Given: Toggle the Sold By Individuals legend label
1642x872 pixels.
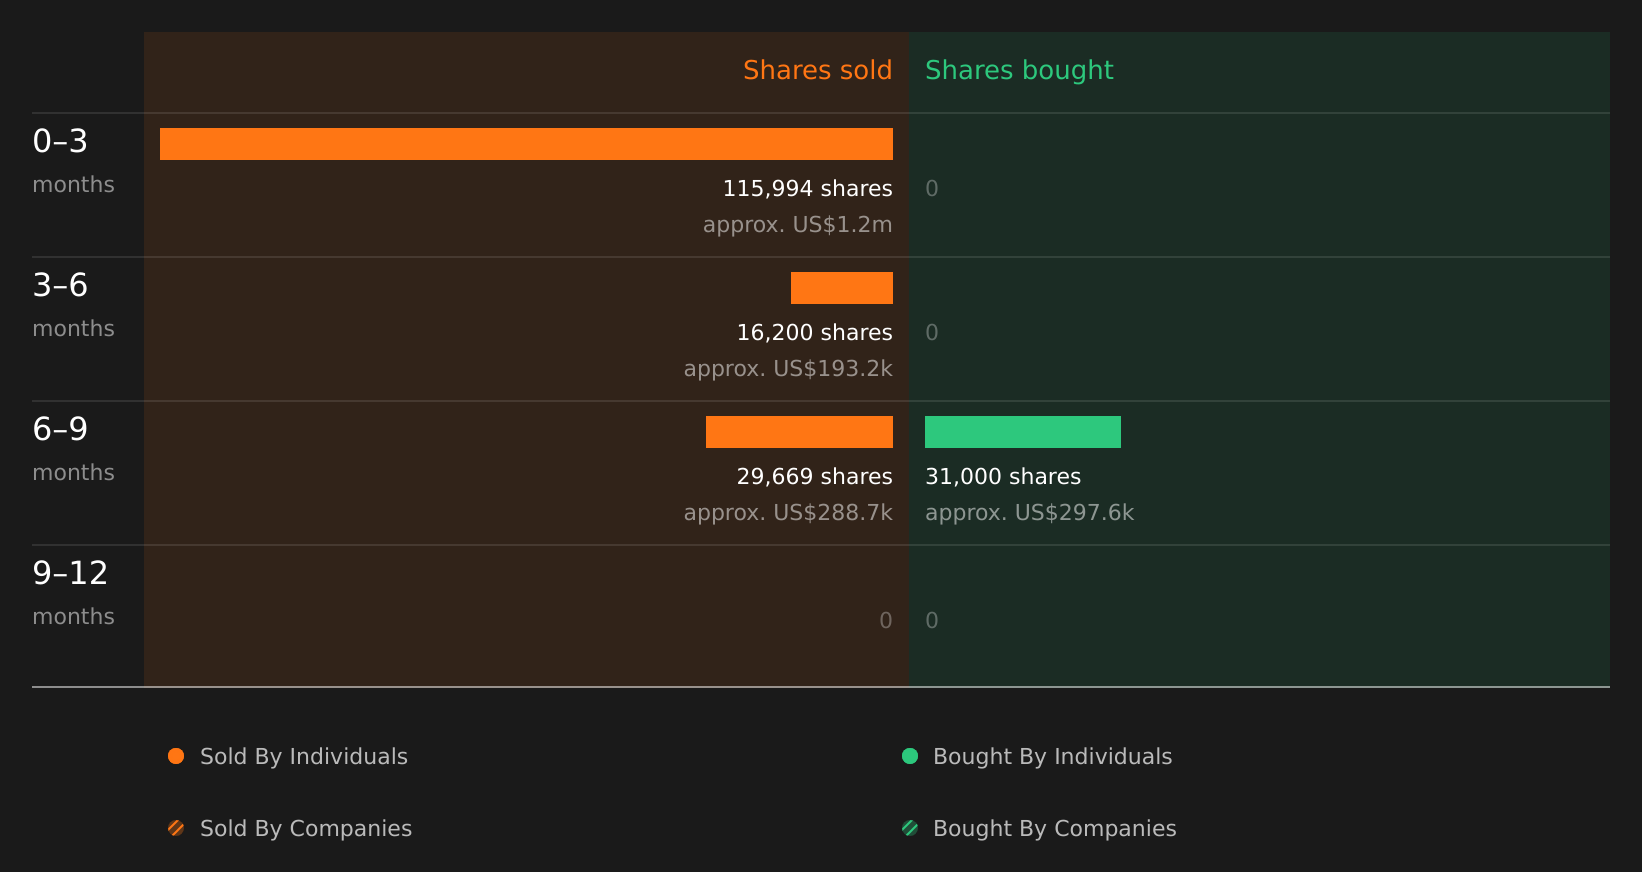Looking at the screenshot, I should pyautogui.click(x=304, y=757).
